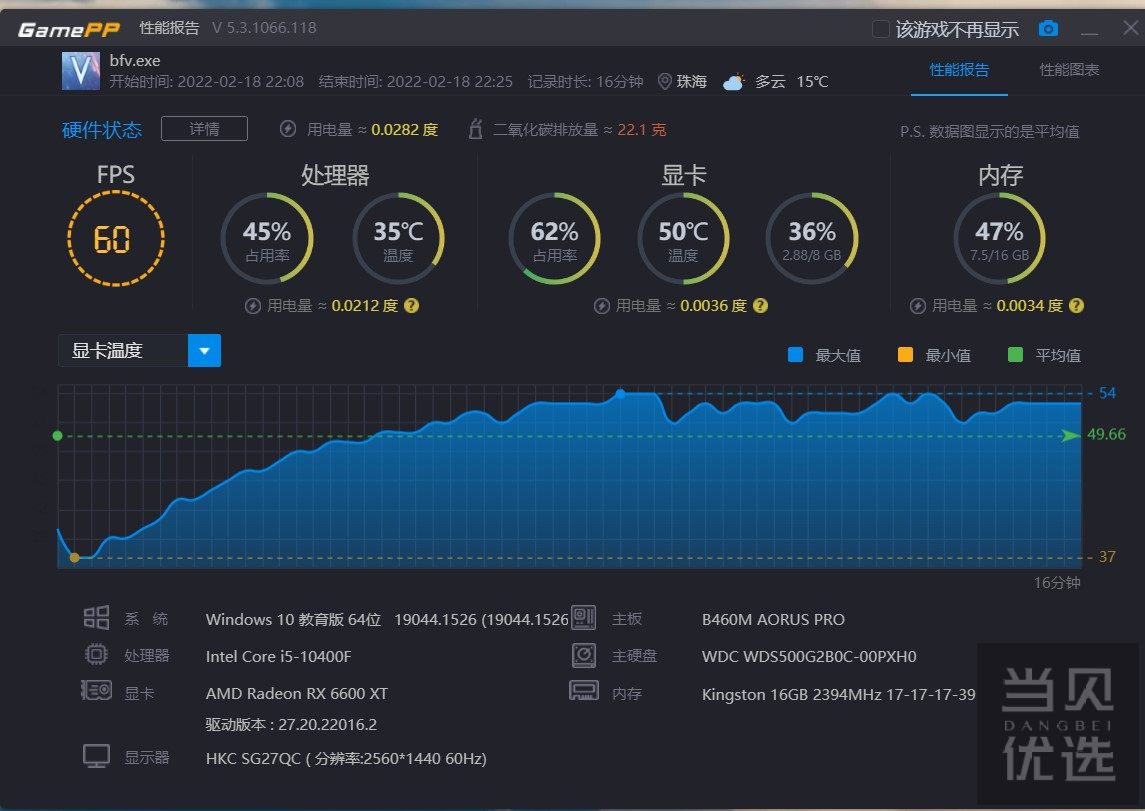Click the lightning icon under 内存 gauge

coord(918,306)
